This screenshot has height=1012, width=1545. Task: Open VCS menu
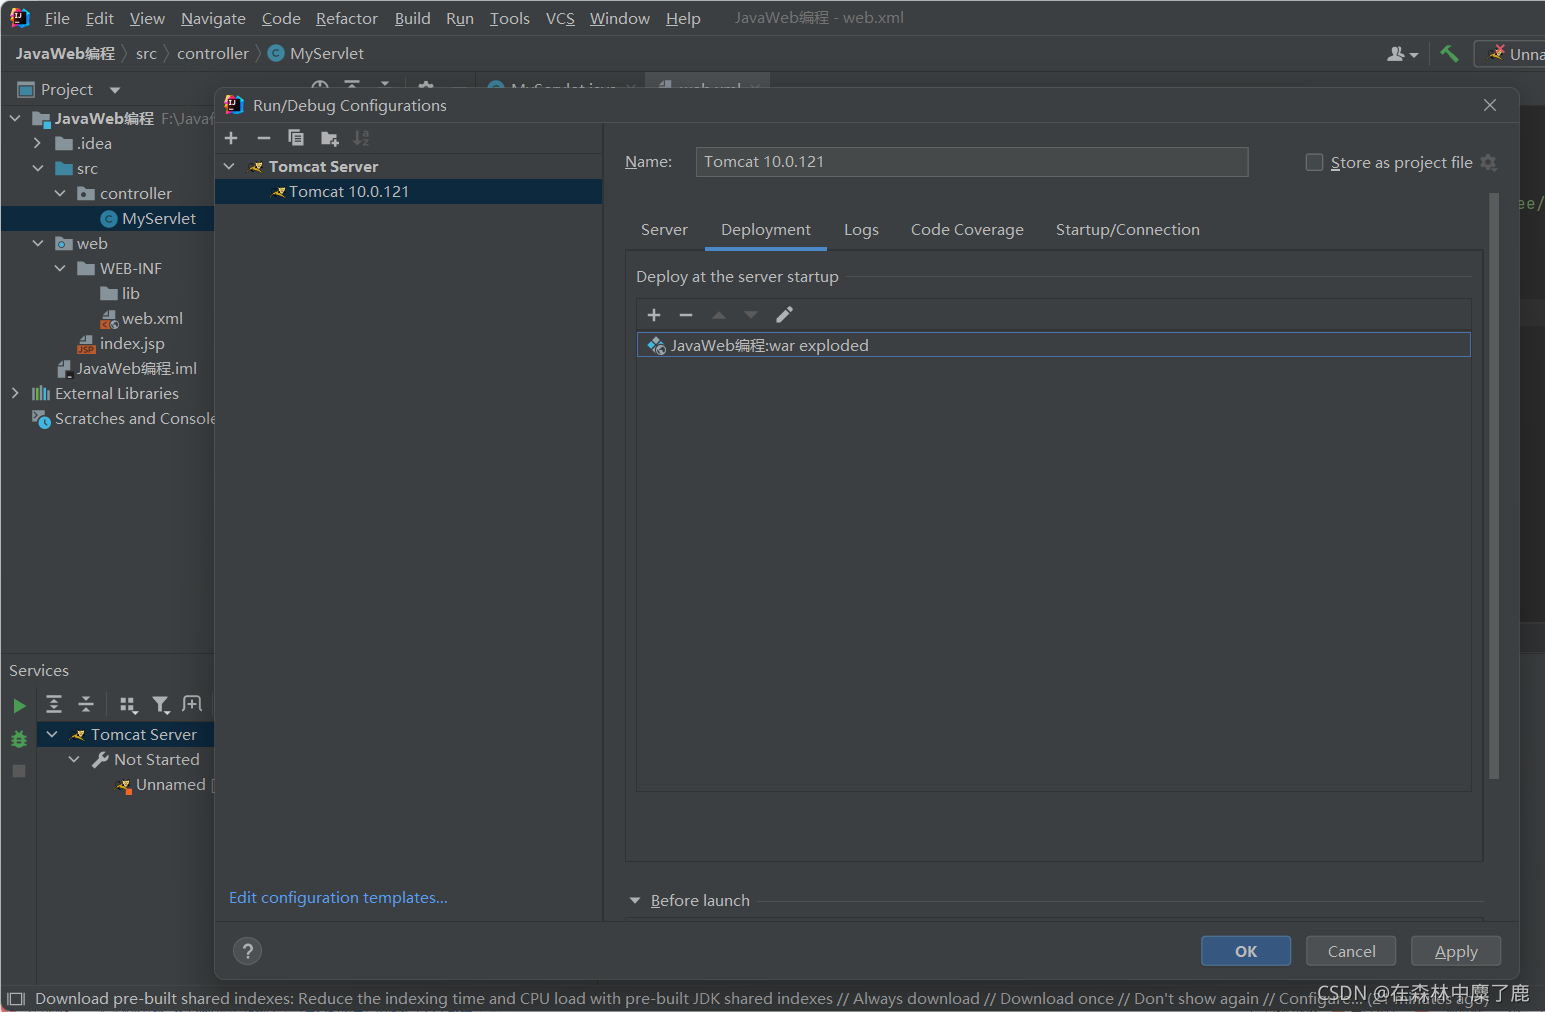click(560, 18)
